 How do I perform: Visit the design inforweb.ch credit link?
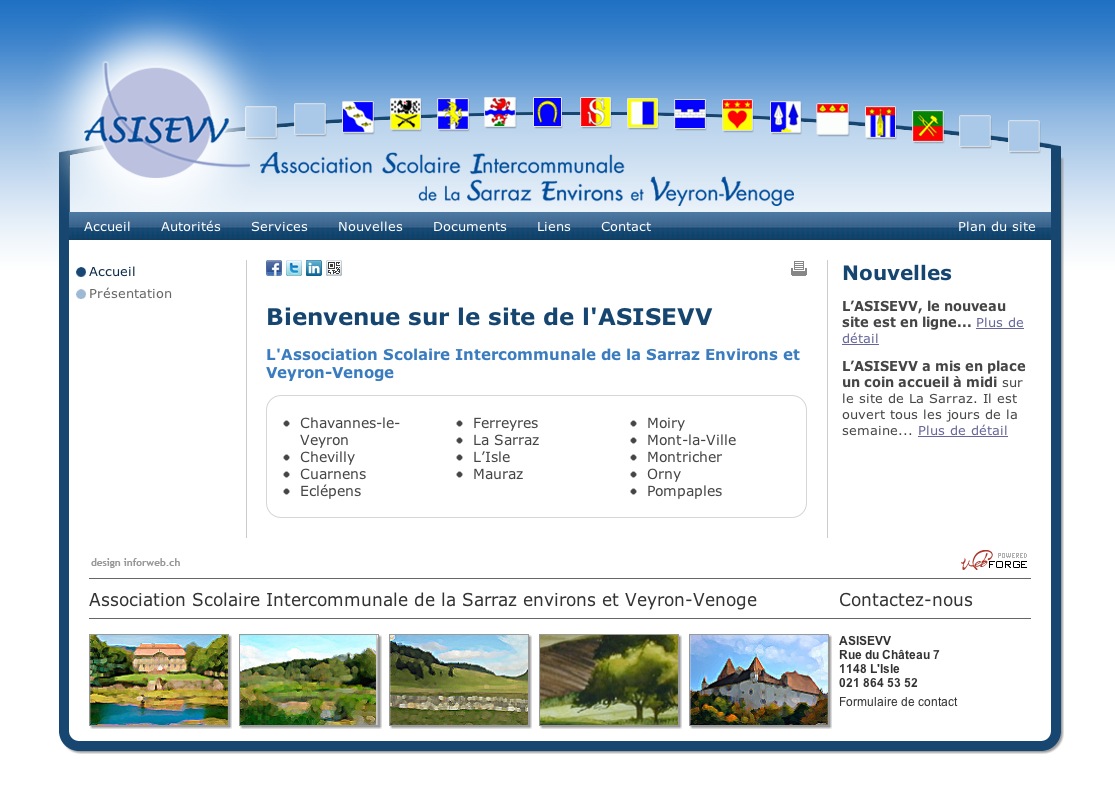[x=135, y=562]
